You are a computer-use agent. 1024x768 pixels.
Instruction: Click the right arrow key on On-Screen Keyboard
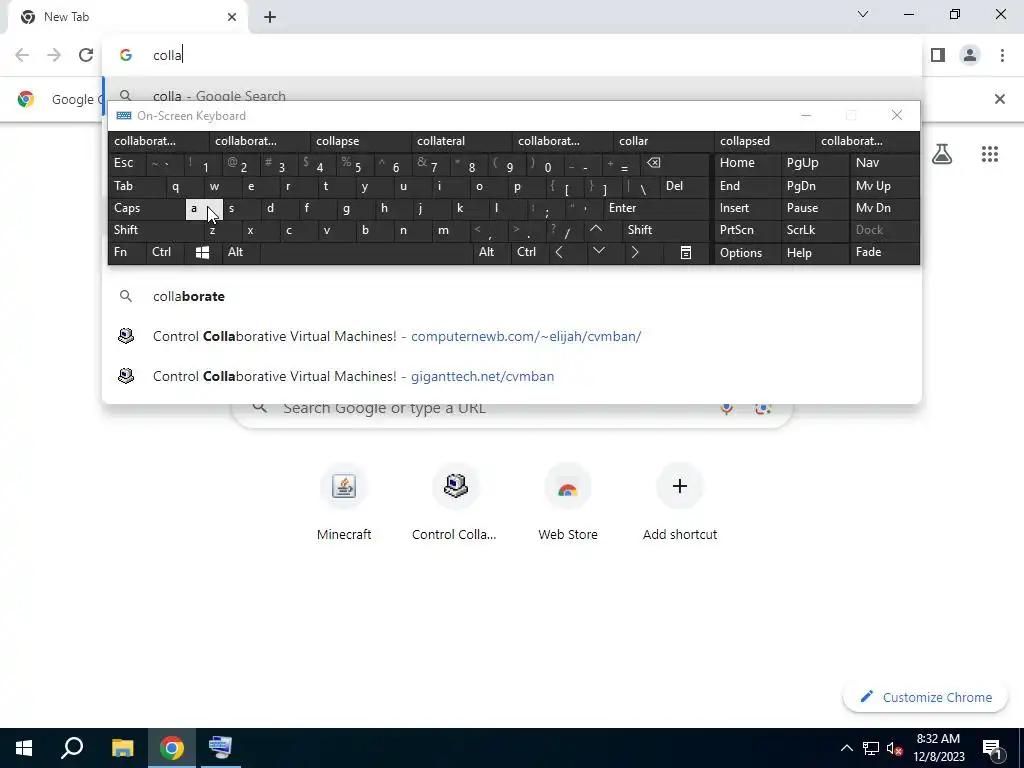tap(635, 252)
